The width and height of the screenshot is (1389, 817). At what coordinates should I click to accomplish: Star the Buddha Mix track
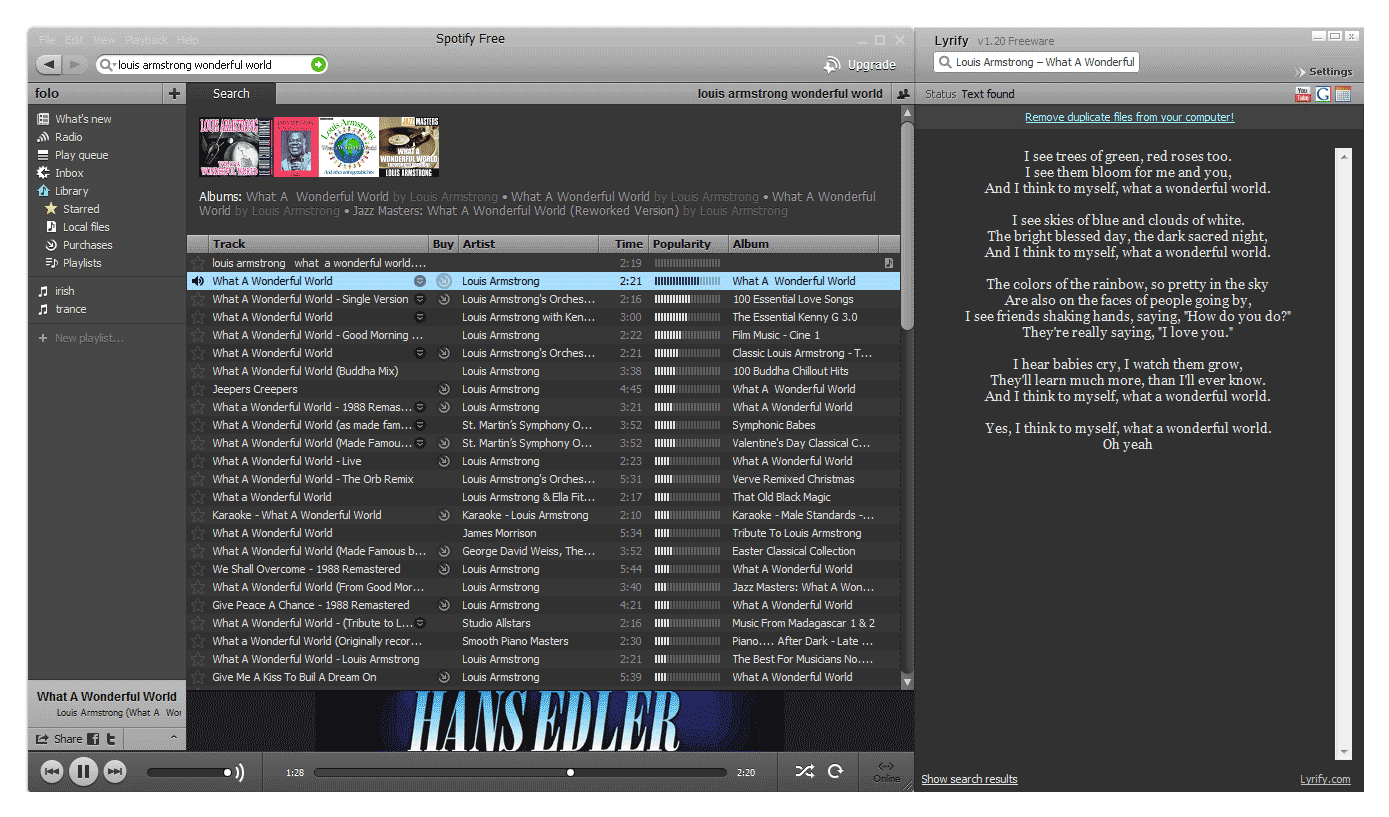pyautogui.click(x=198, y=371)
